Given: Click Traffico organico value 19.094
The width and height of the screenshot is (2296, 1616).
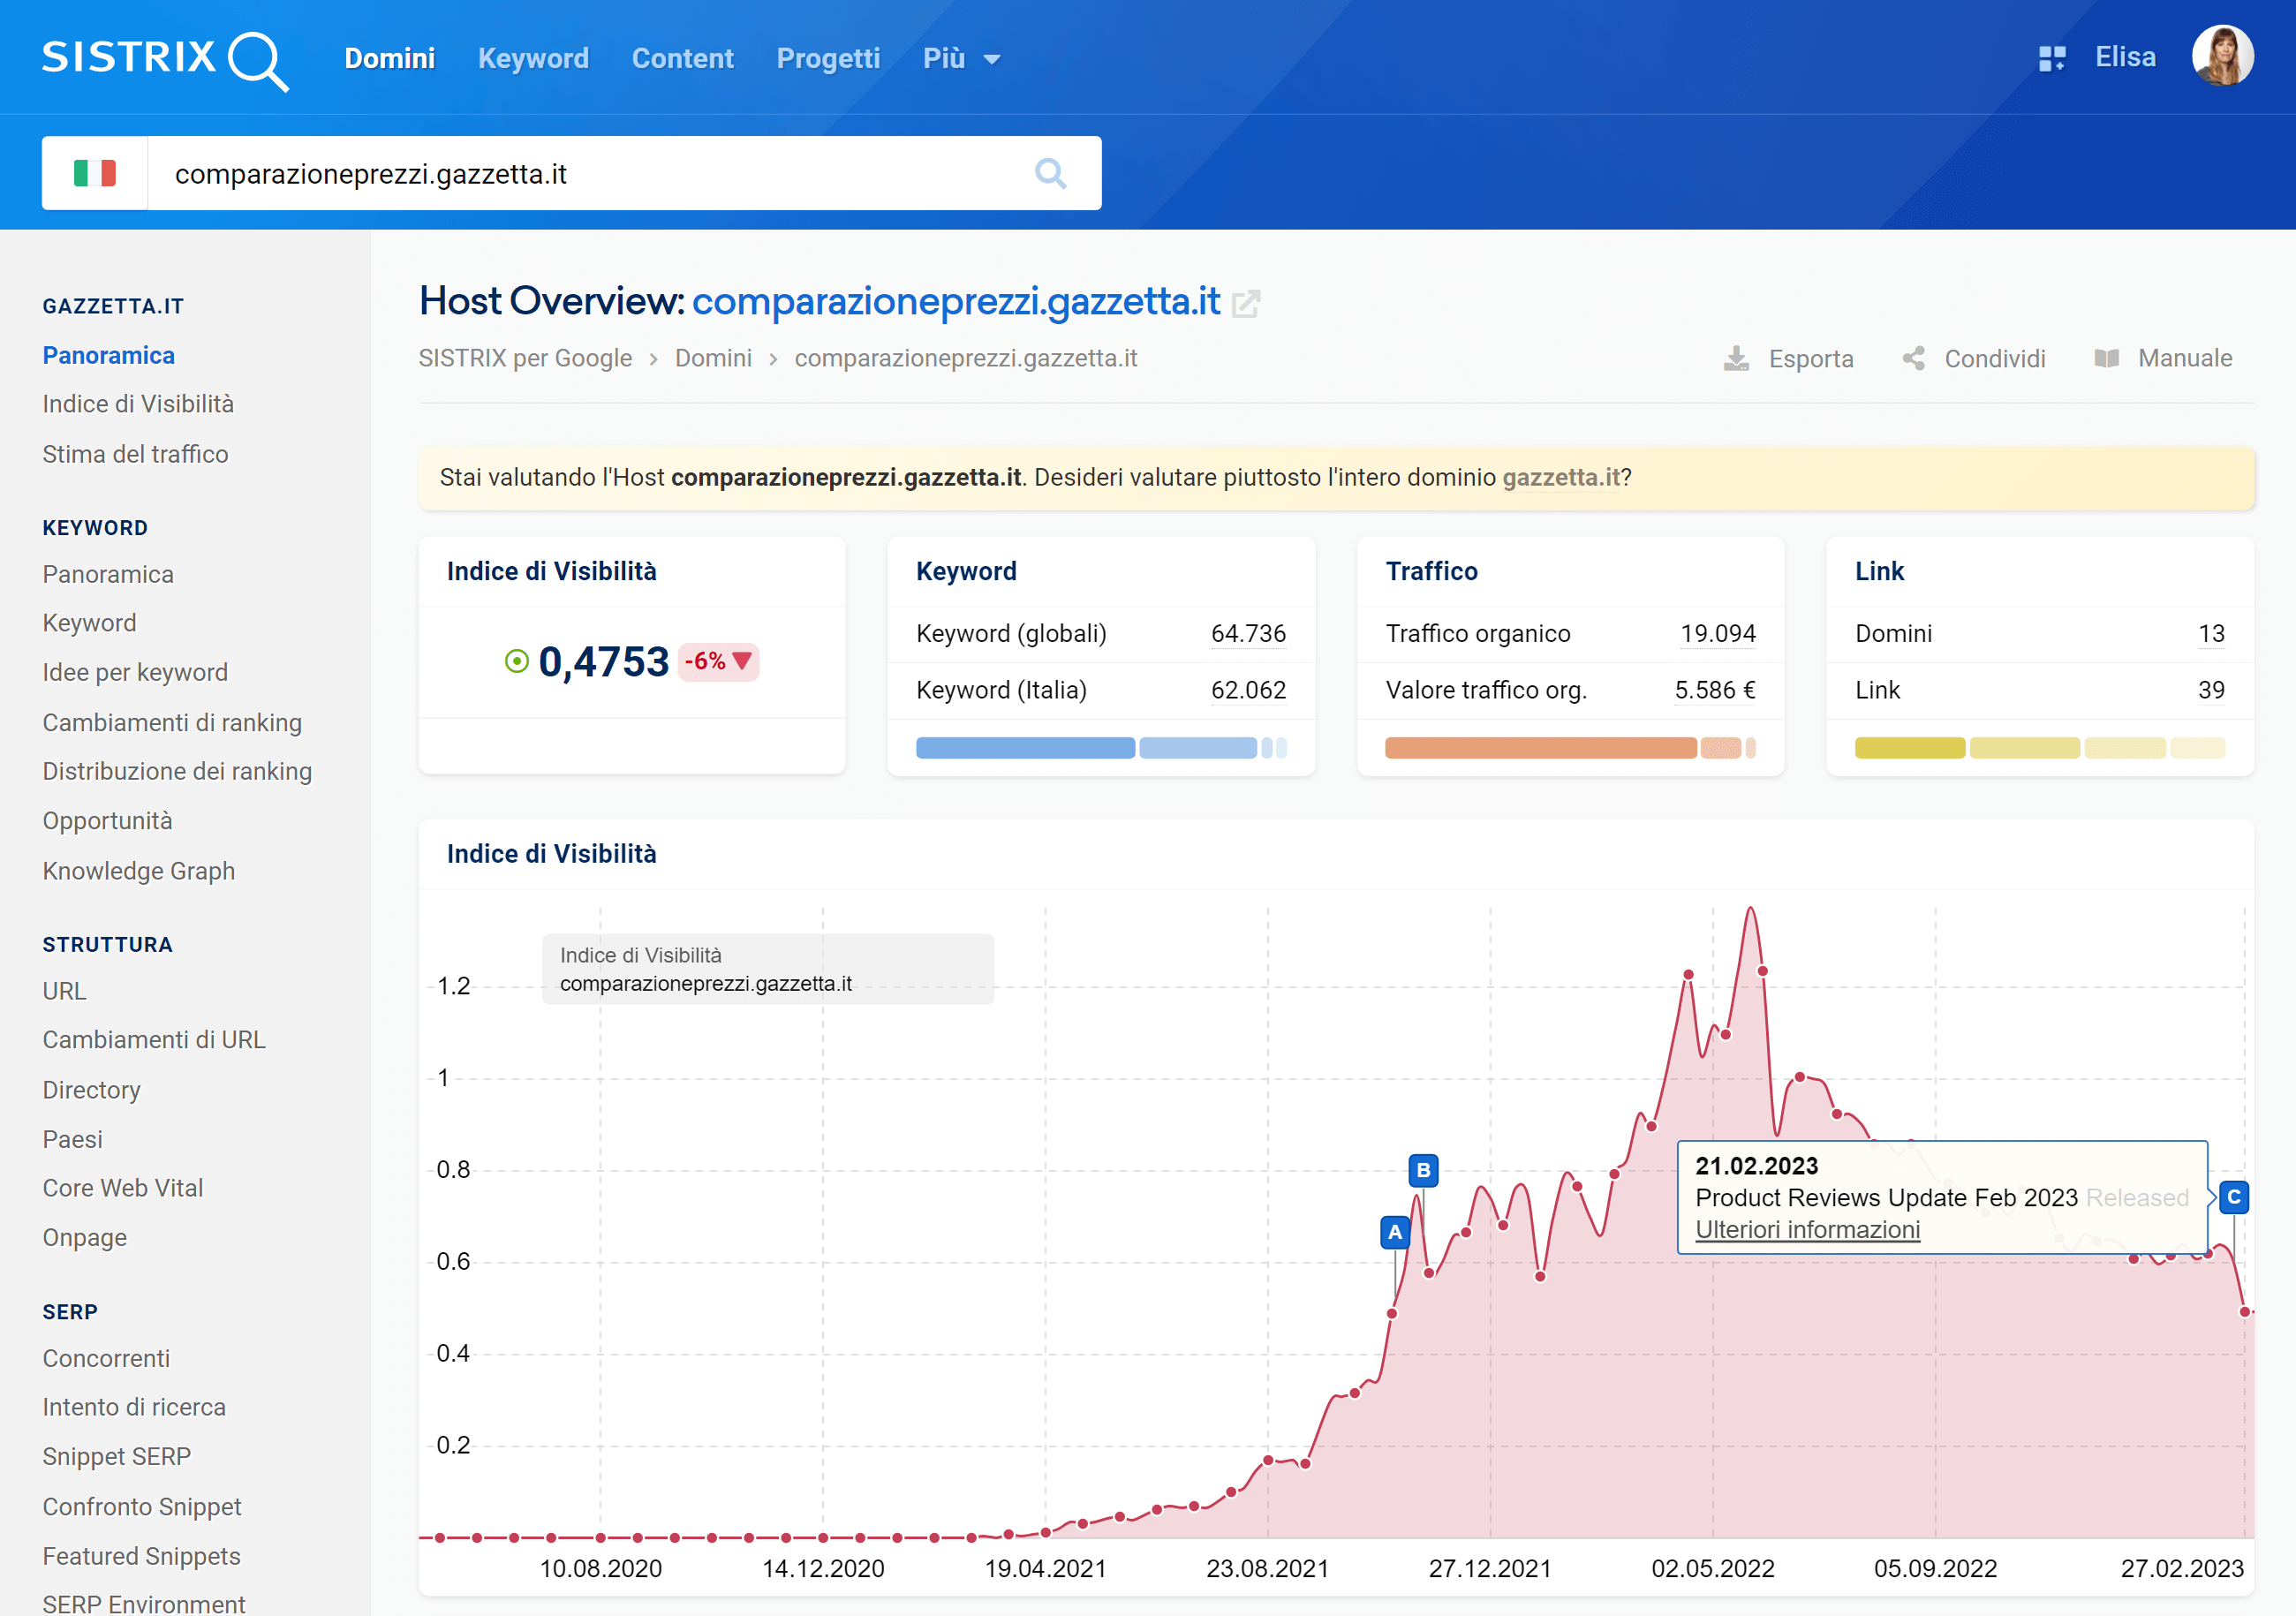Looking at the screenshot, I should point(1717,634).
